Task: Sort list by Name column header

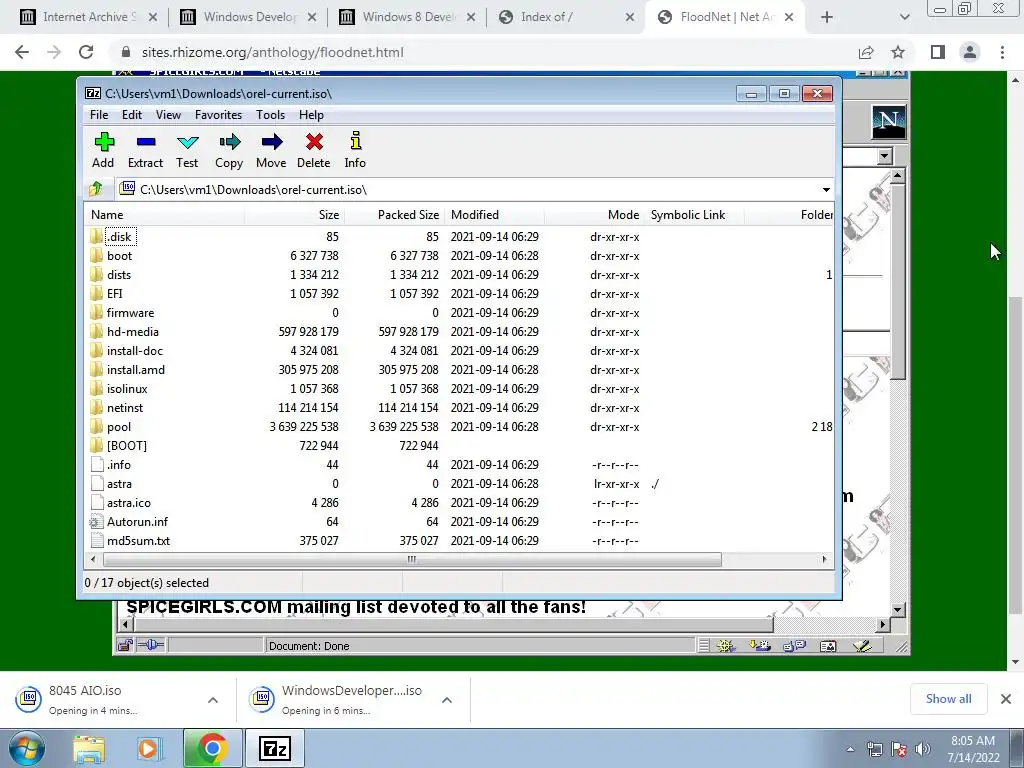Action: pos(165,215)
